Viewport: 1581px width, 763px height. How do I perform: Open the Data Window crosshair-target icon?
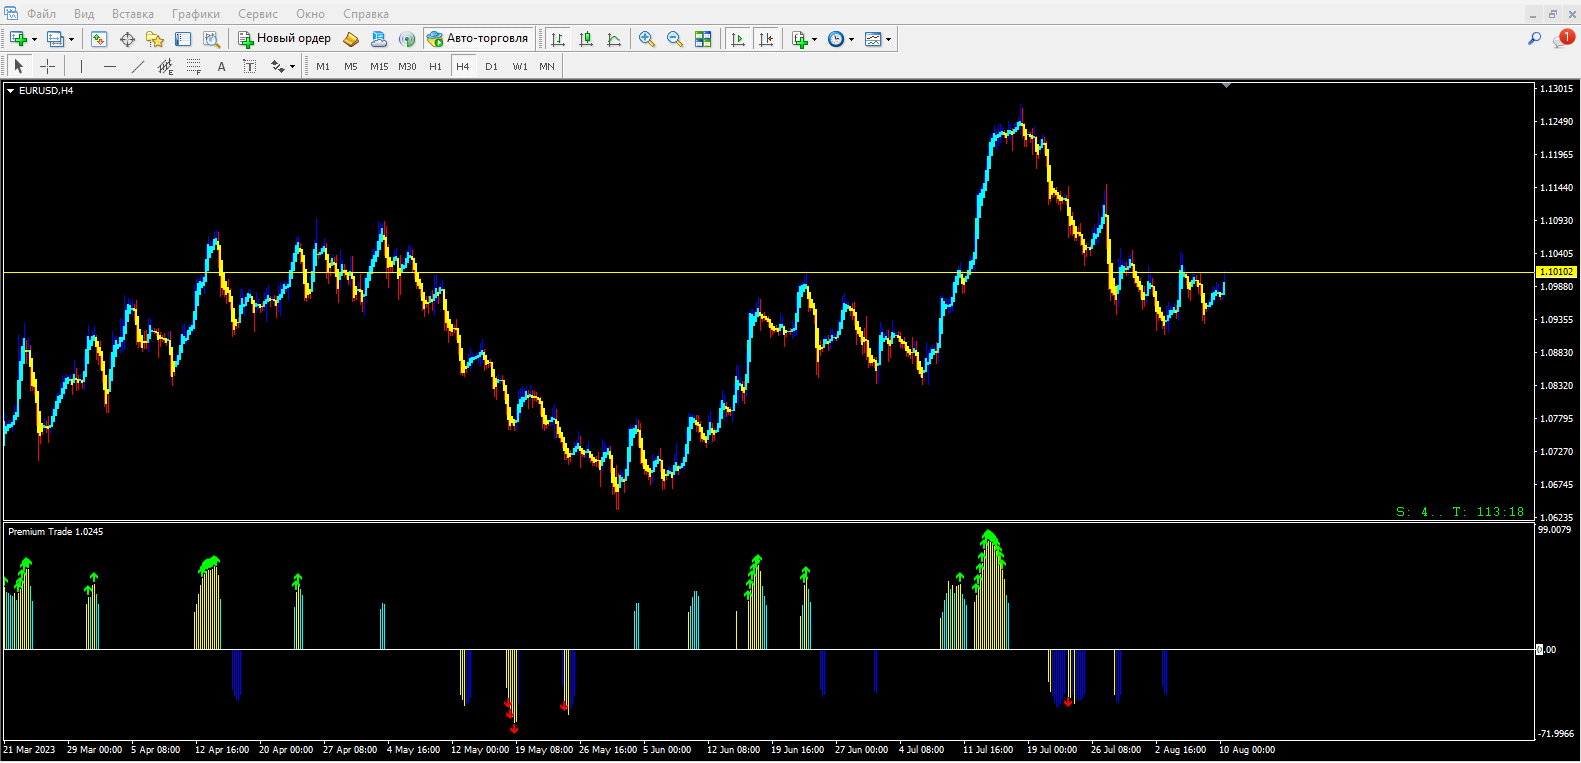click(x=127, y=39)
